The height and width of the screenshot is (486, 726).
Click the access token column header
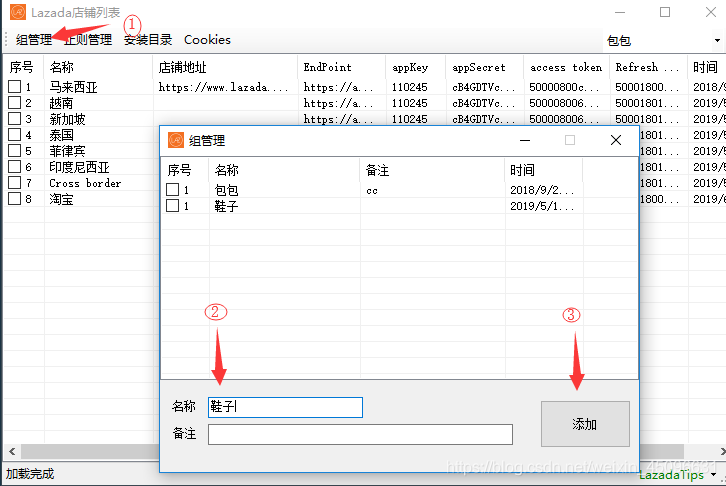pos(567,67)
